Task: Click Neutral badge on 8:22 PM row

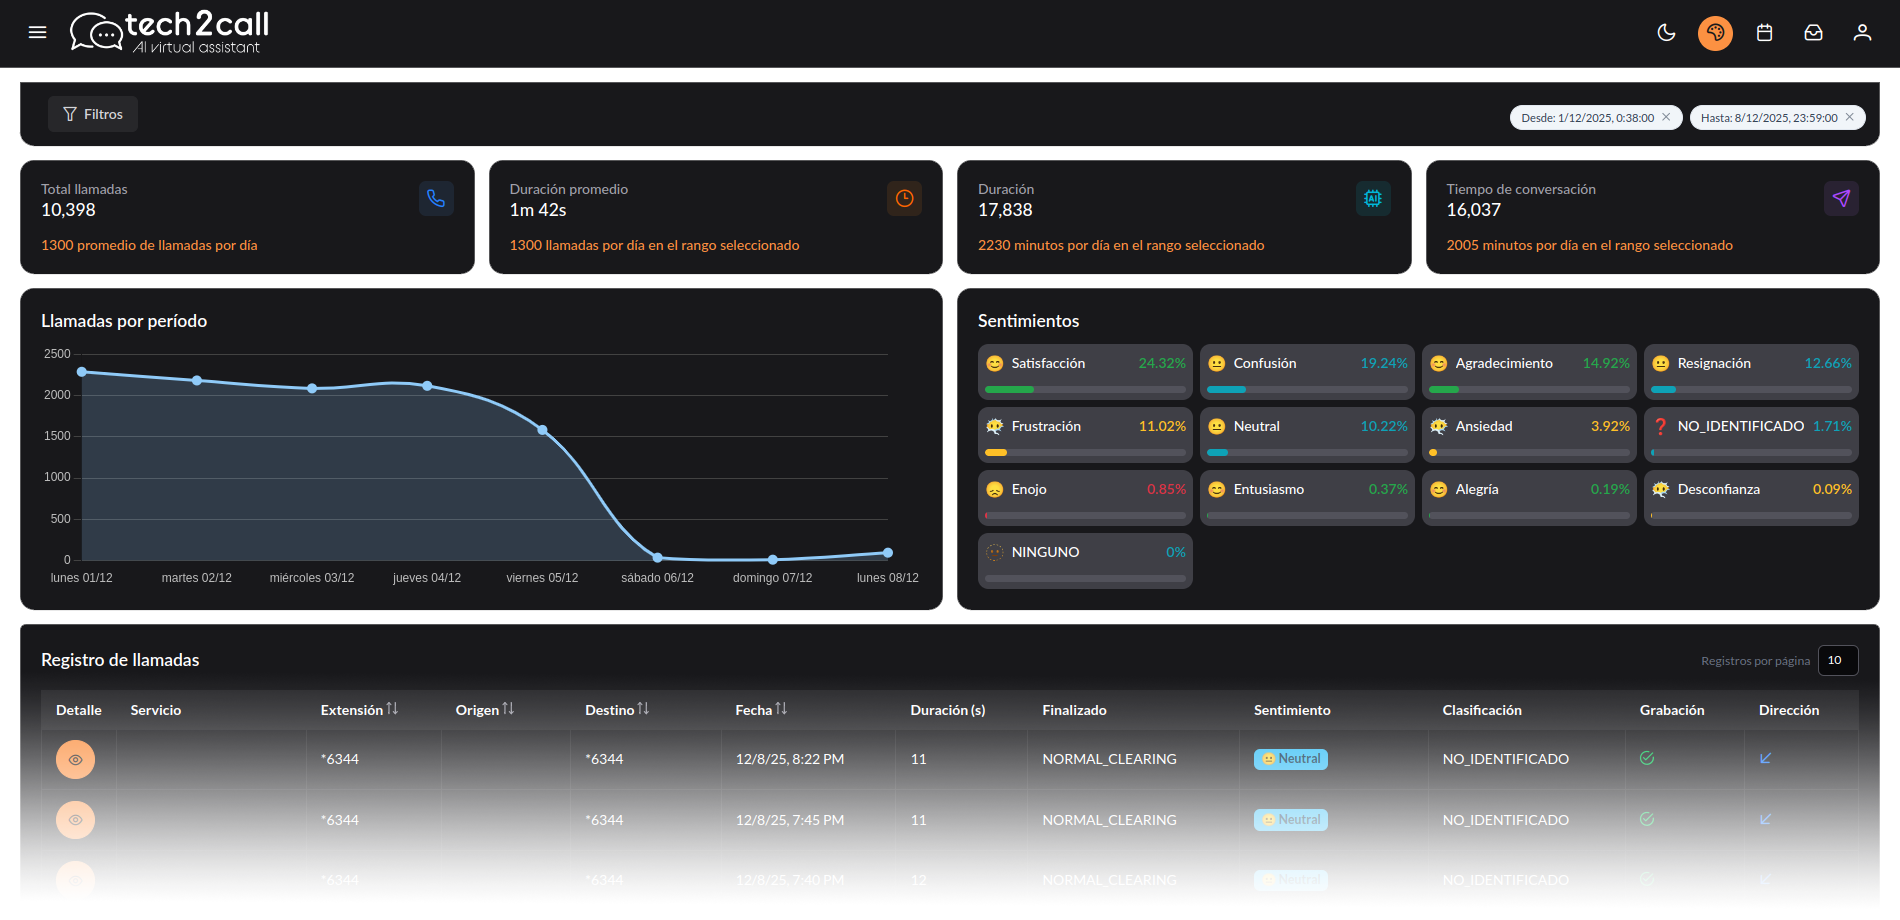Action: 1291,759
